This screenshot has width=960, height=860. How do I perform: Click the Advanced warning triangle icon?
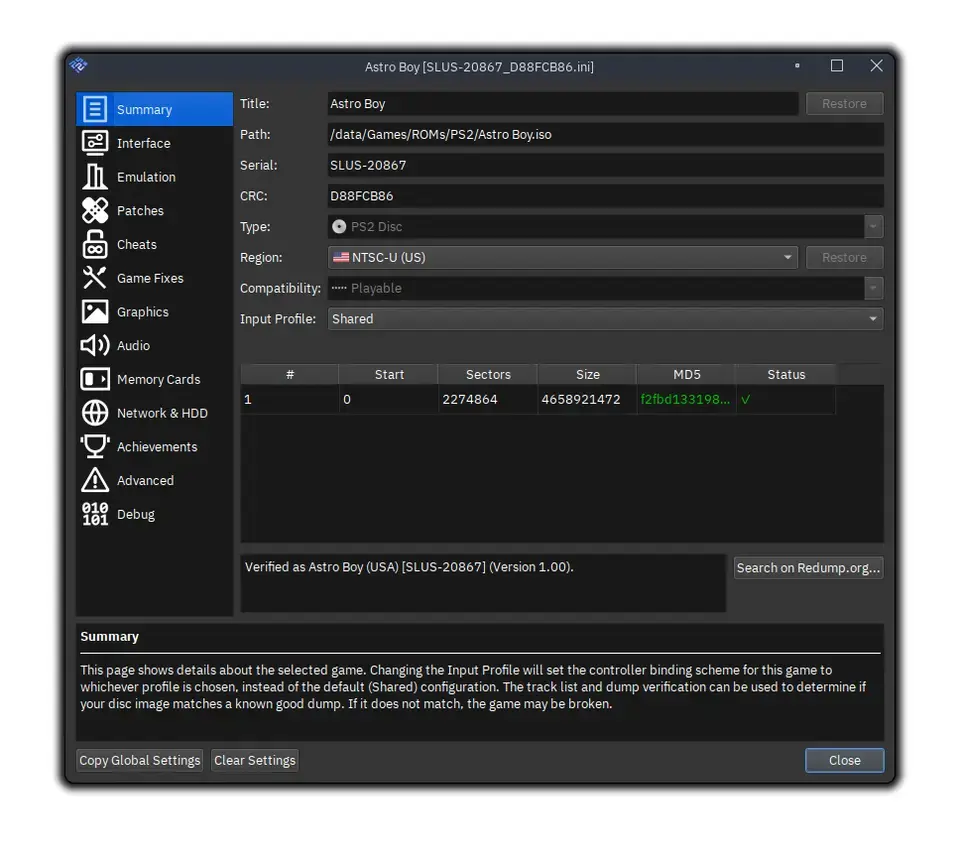tap(95, 480)
